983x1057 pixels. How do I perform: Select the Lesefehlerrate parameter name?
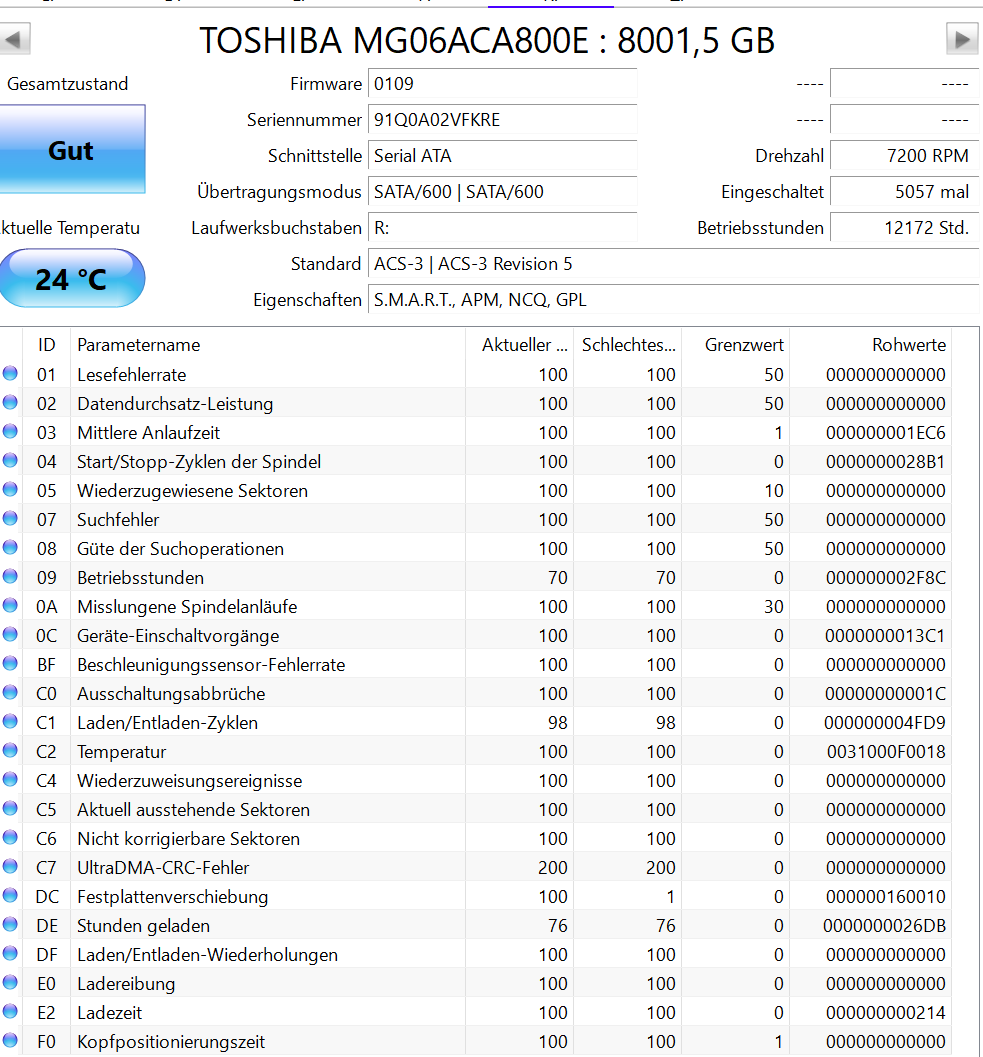[131, 374]
